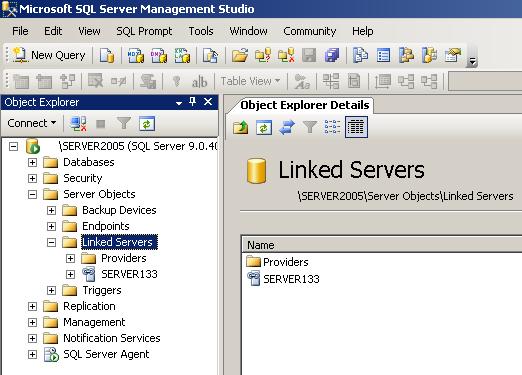Viewport: 522px width, 375px height.
Task: Open the main toolbar options dropdown arrow
Action: (472, 62)
